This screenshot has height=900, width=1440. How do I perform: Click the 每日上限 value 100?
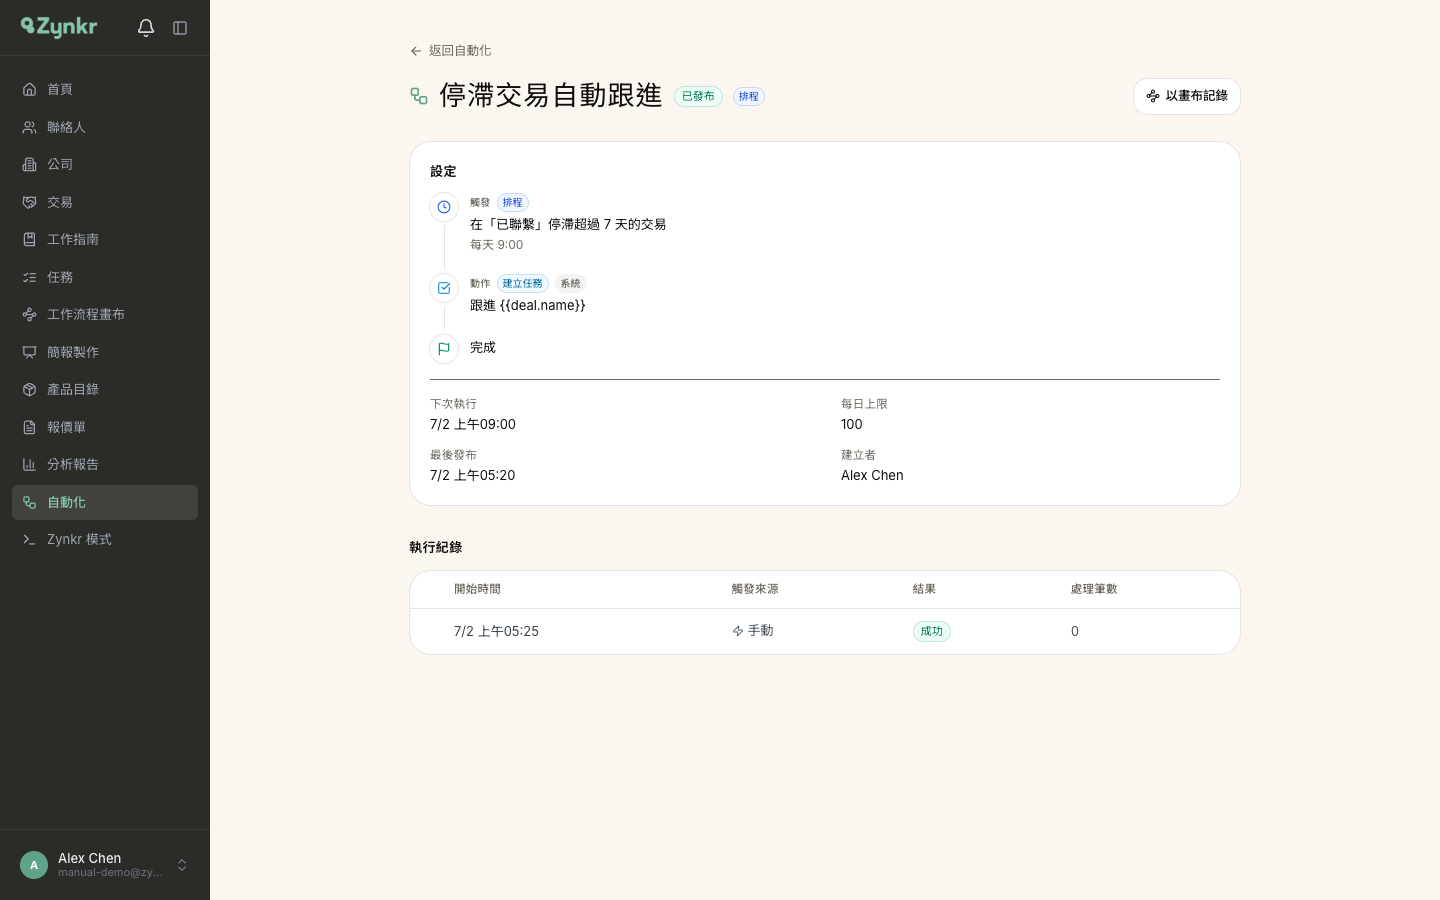(x=852, y=424)
